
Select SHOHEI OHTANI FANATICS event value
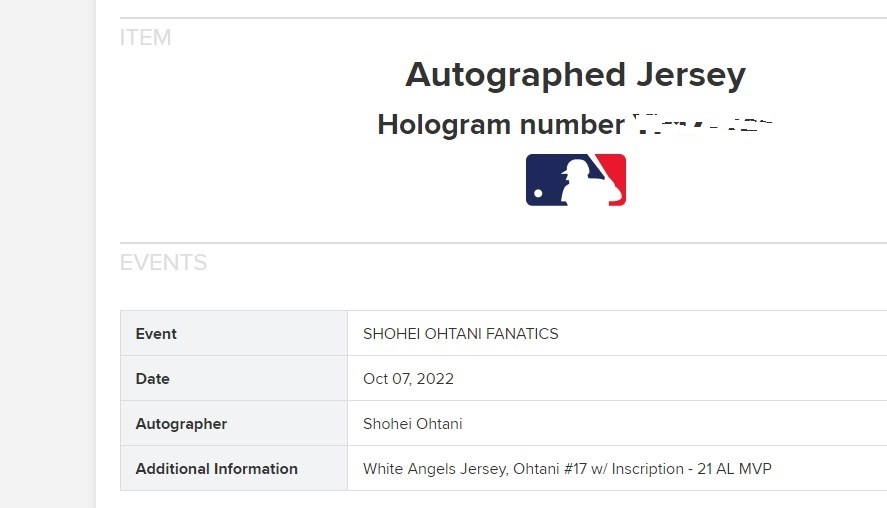460,334
